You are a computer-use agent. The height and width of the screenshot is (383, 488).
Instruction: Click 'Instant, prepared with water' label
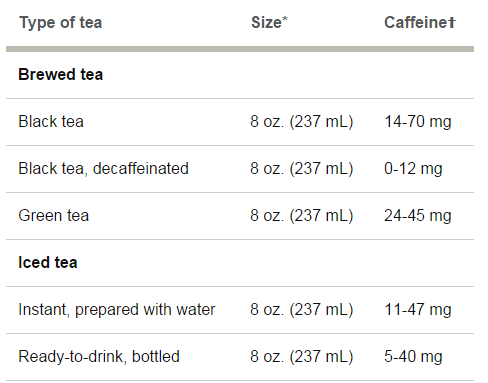(117, 310)
